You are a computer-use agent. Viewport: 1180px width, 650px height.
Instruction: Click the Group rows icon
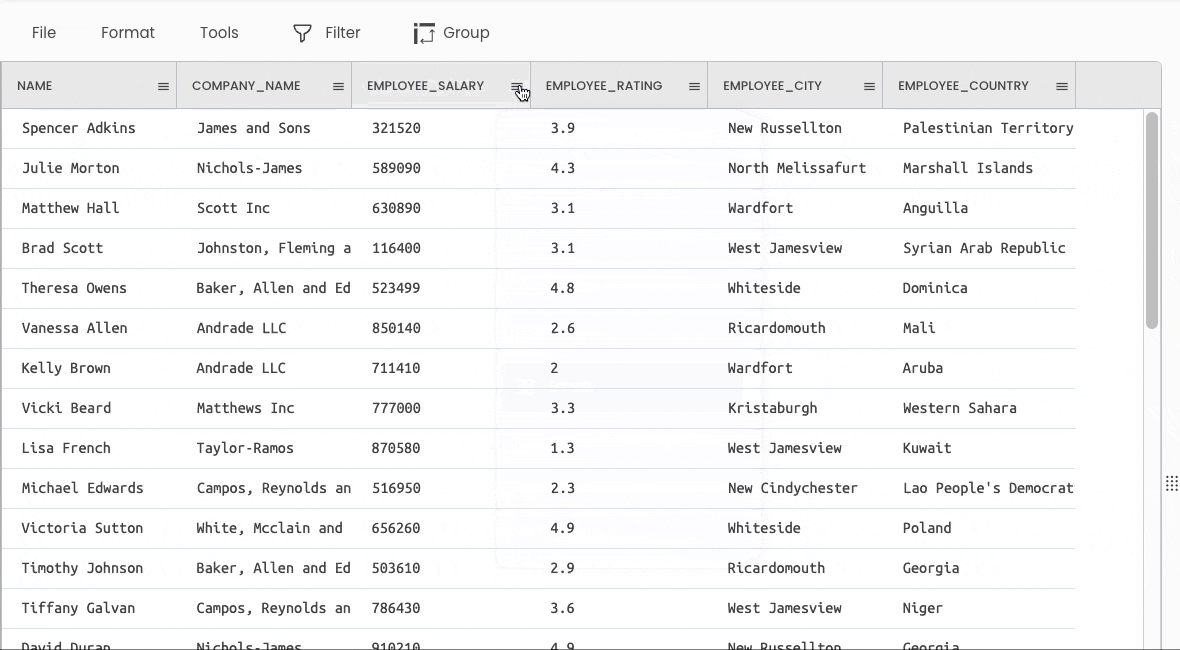point(424,33)
